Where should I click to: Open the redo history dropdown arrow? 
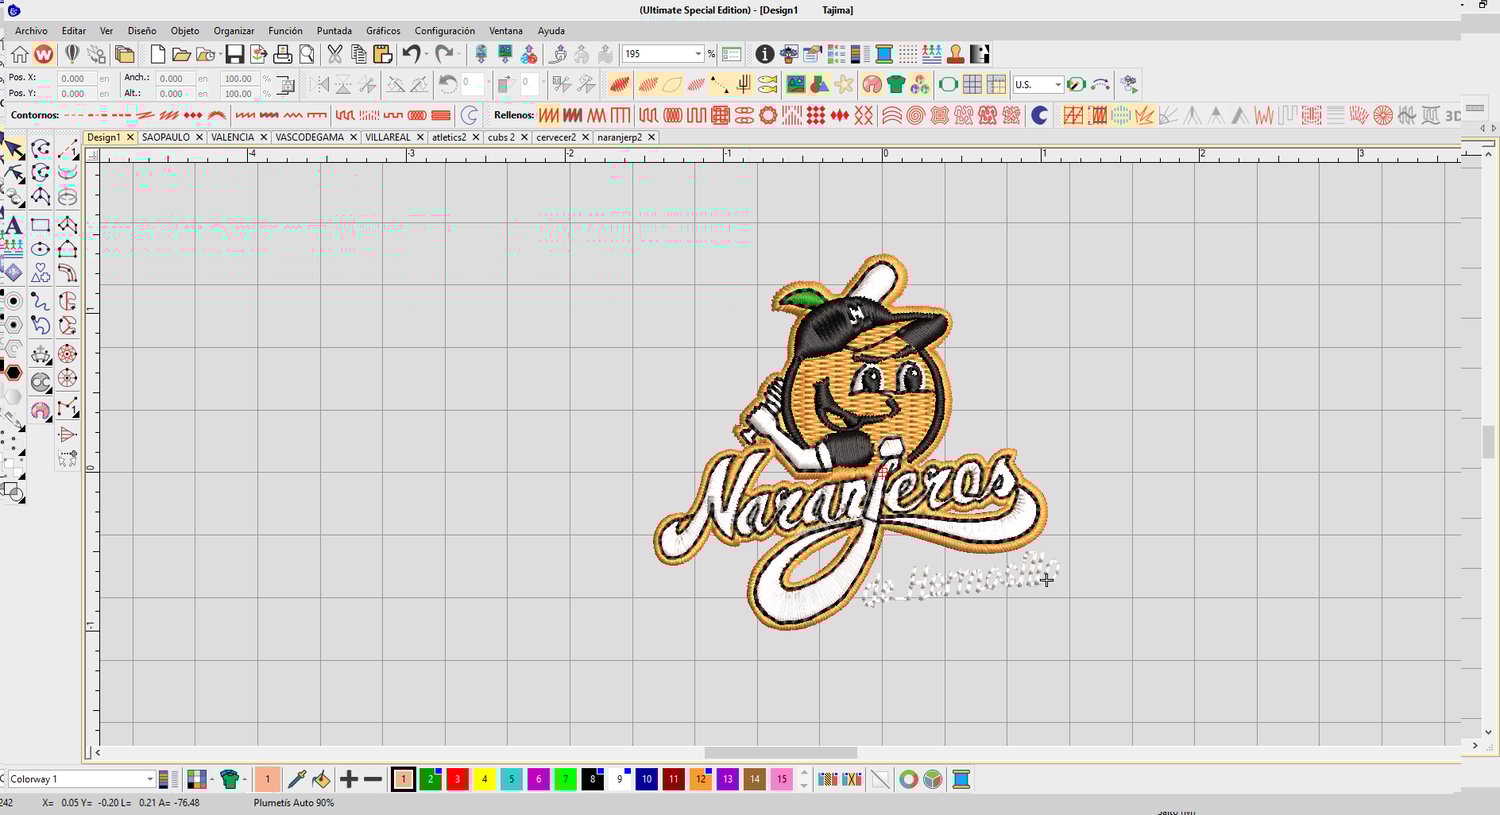click(459, 54)
